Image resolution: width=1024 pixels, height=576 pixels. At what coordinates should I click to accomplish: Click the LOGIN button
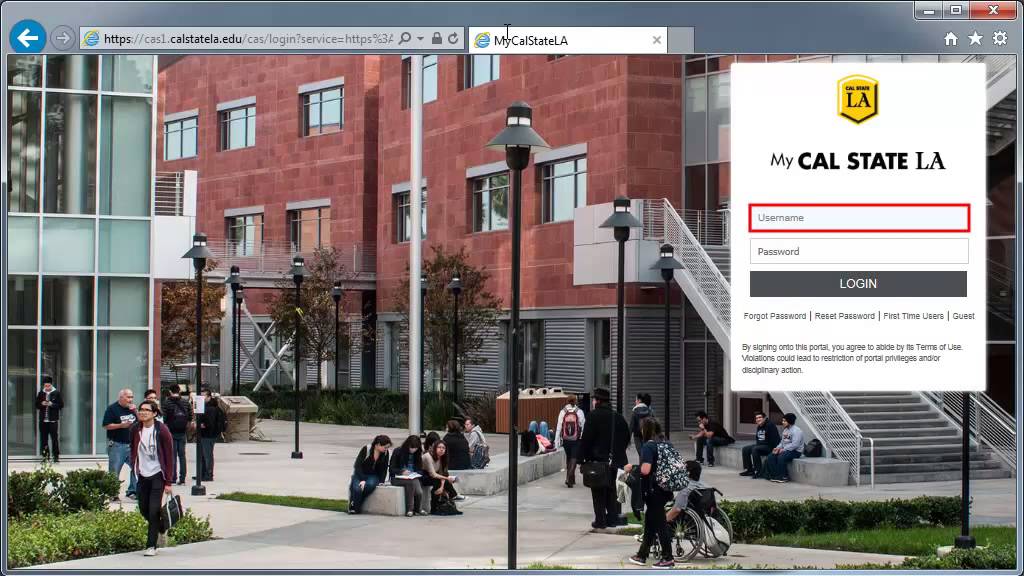click(858, 284)
